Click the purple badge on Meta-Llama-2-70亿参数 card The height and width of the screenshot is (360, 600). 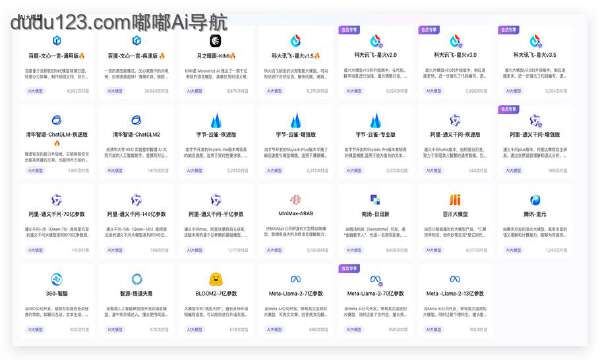[349, 269]
